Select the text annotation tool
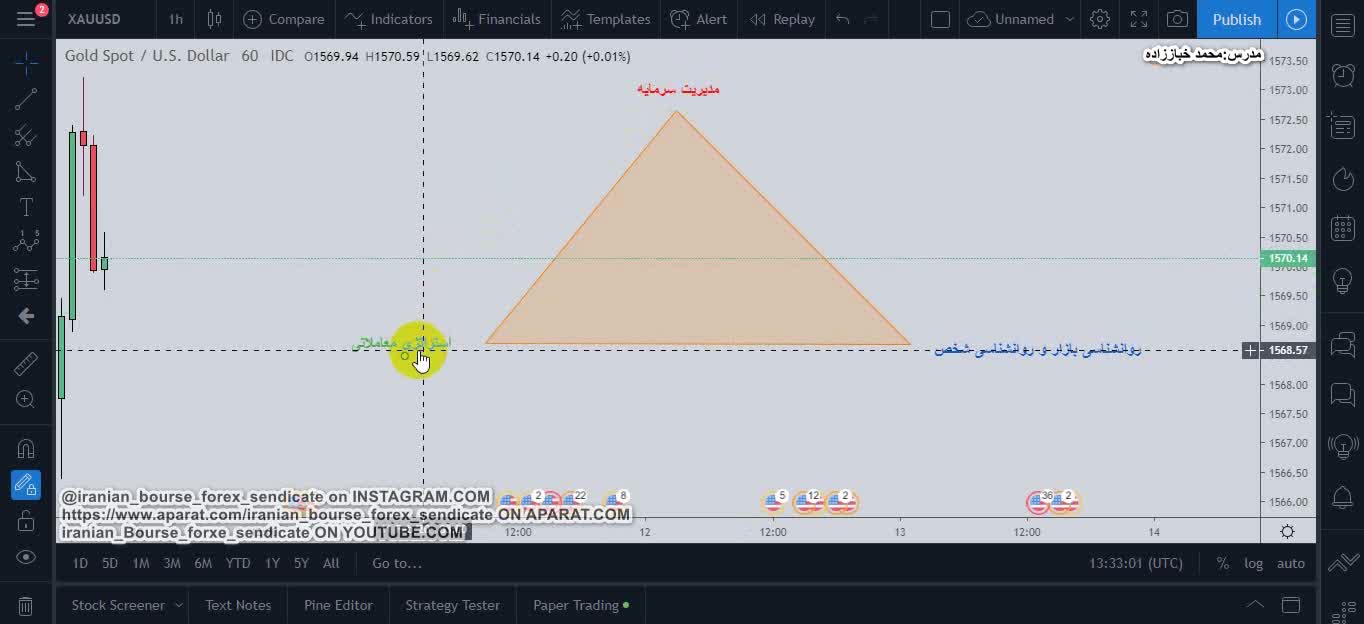Viewport: 1364px width, 624px height. pos(26,207)
